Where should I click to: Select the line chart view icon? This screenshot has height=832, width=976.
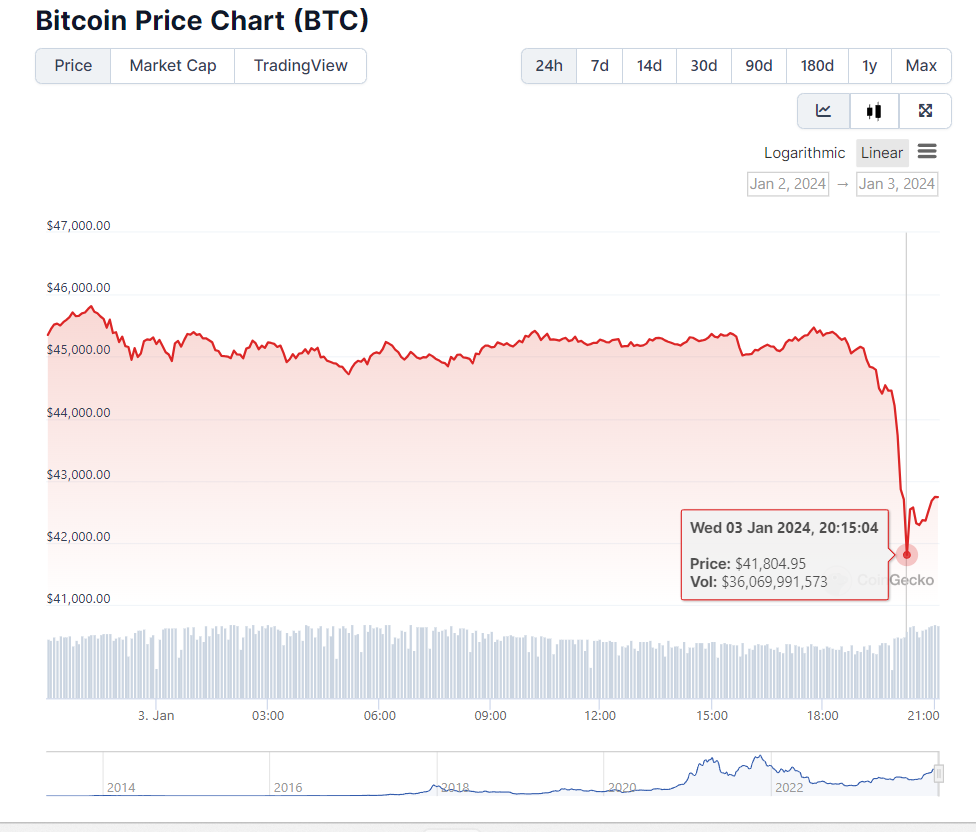point(823,111)
